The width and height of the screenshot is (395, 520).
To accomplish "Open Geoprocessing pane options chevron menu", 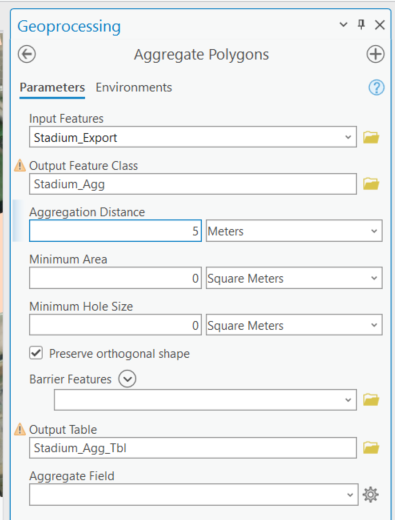I will click(343, 24).
